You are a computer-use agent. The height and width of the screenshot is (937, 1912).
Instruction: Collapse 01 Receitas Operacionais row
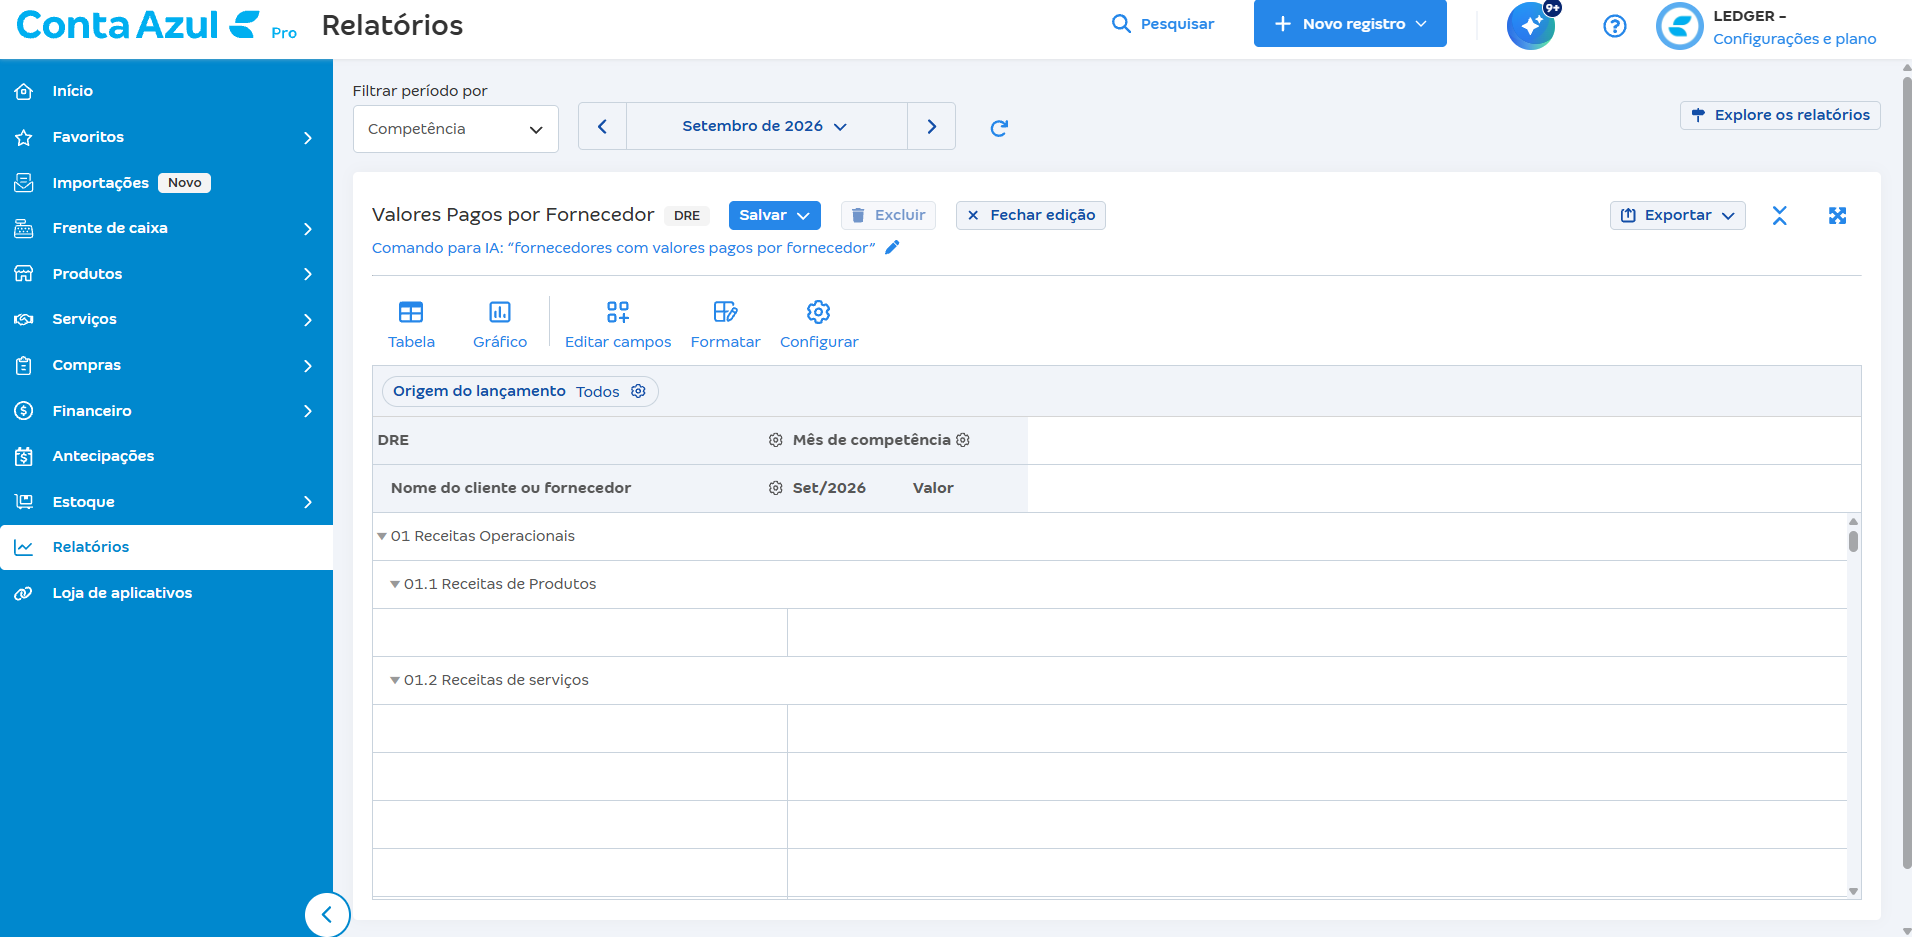382,536
